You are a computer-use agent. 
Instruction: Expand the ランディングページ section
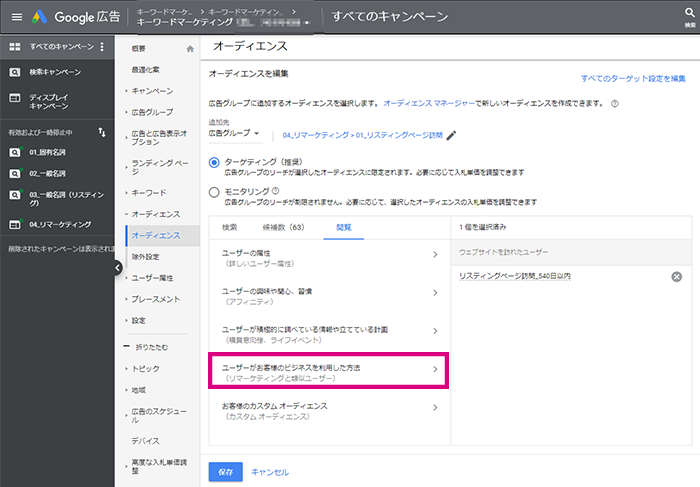click(160, 167)
